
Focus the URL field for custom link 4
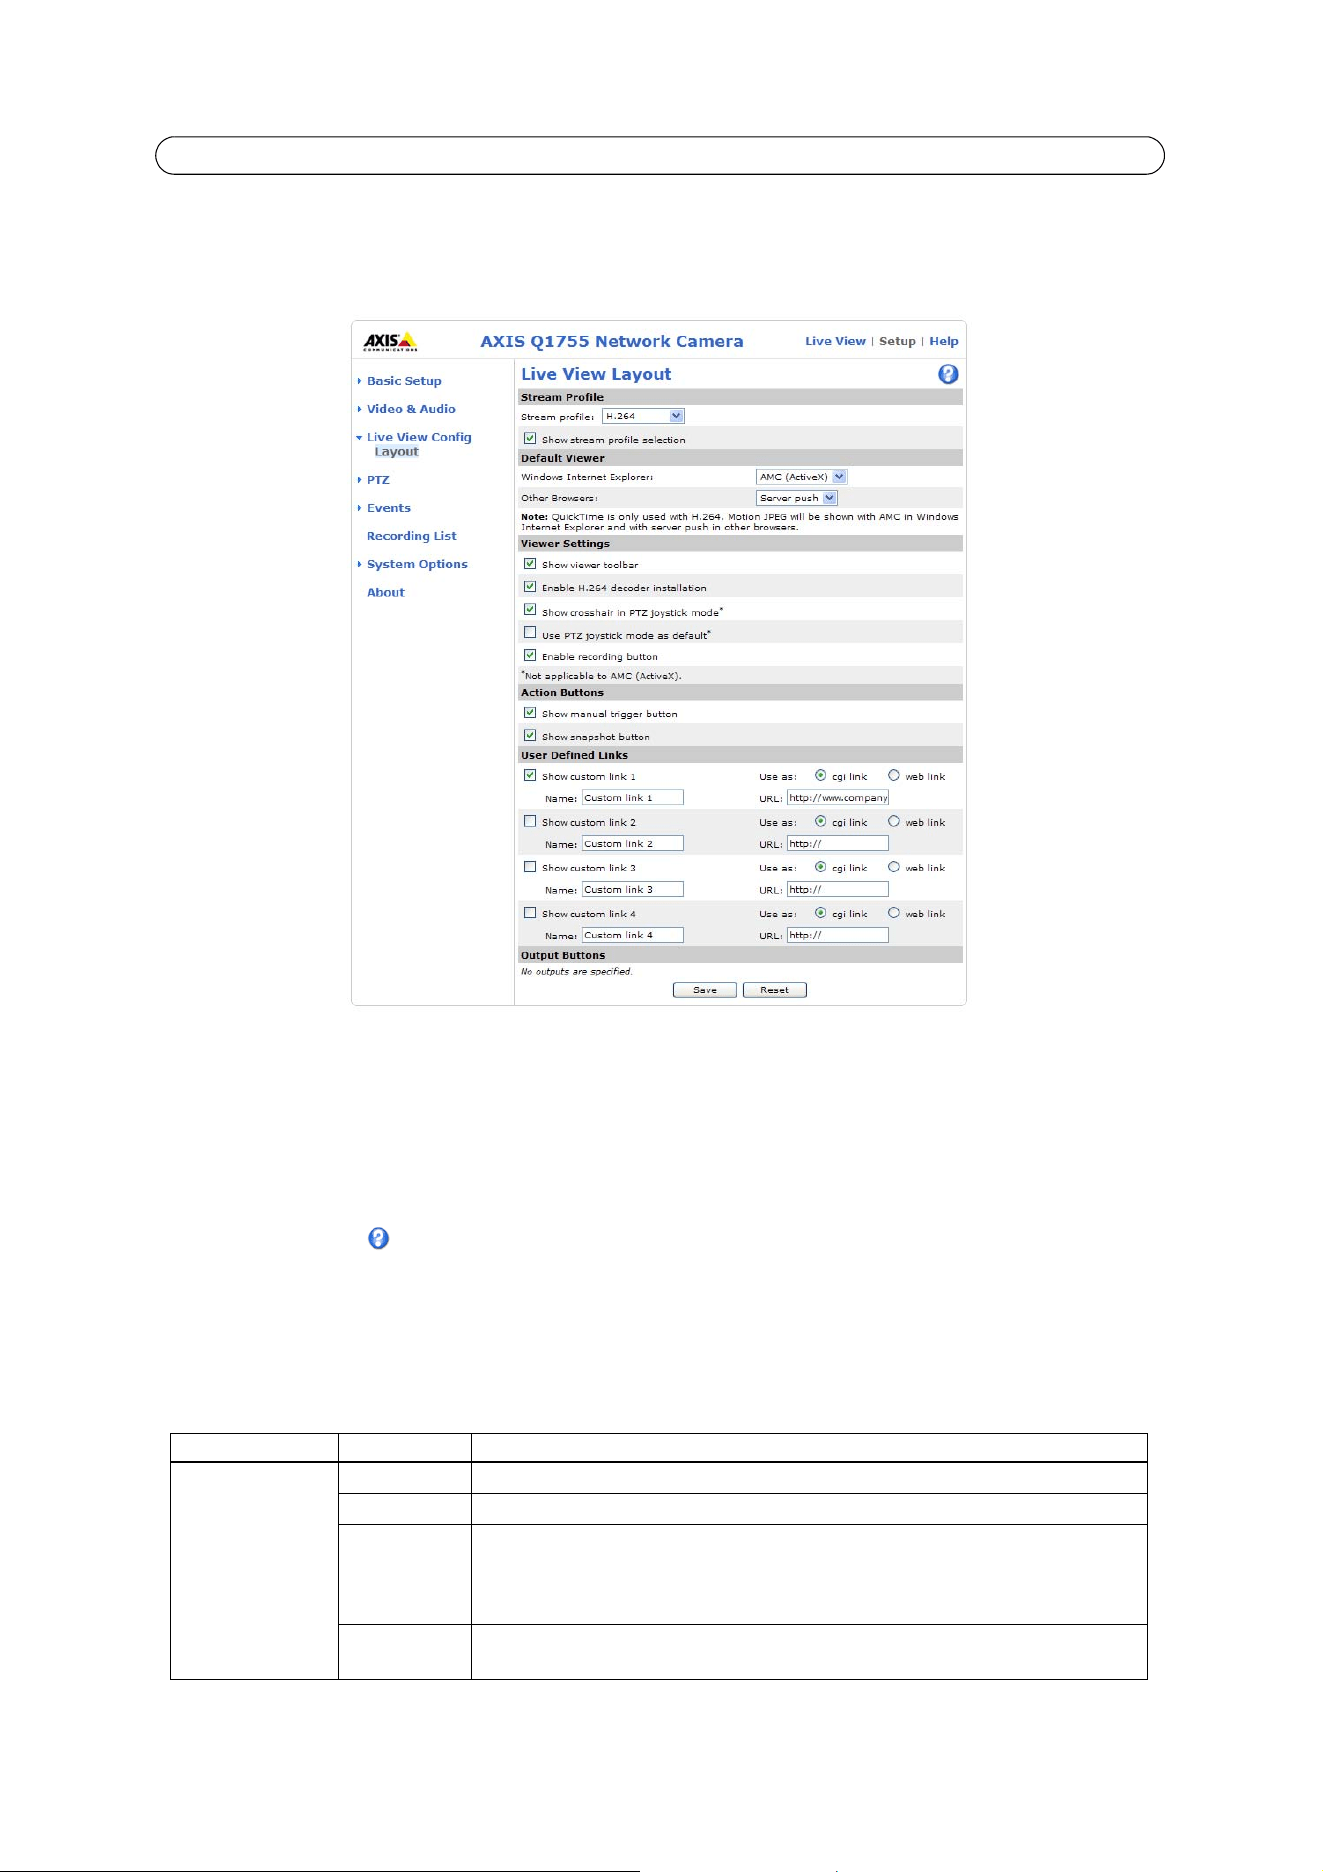pos(838,935)
